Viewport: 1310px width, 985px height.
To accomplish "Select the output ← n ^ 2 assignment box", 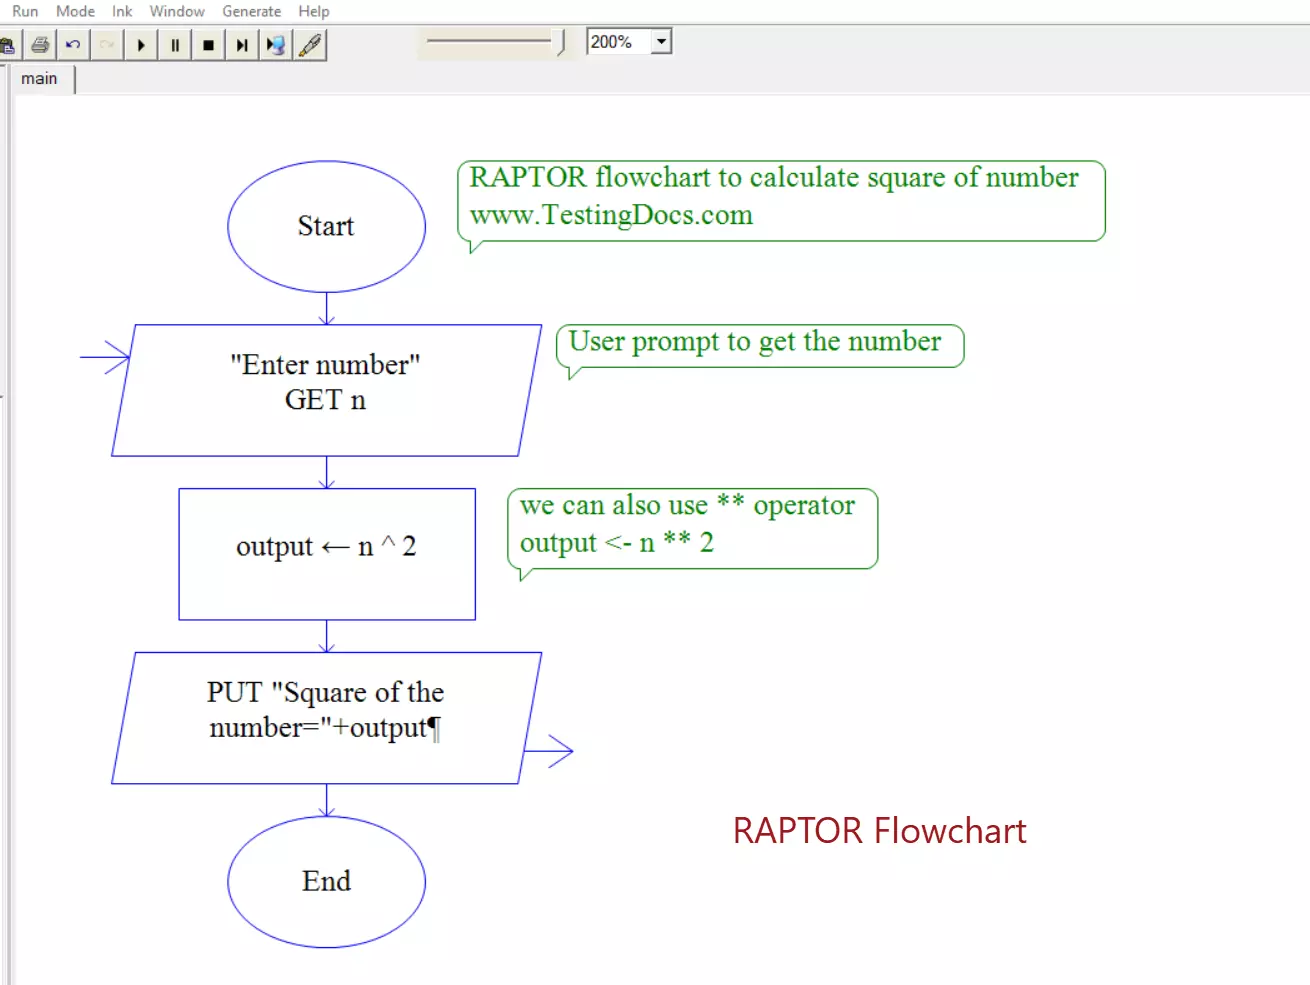I will click(327, 554).
